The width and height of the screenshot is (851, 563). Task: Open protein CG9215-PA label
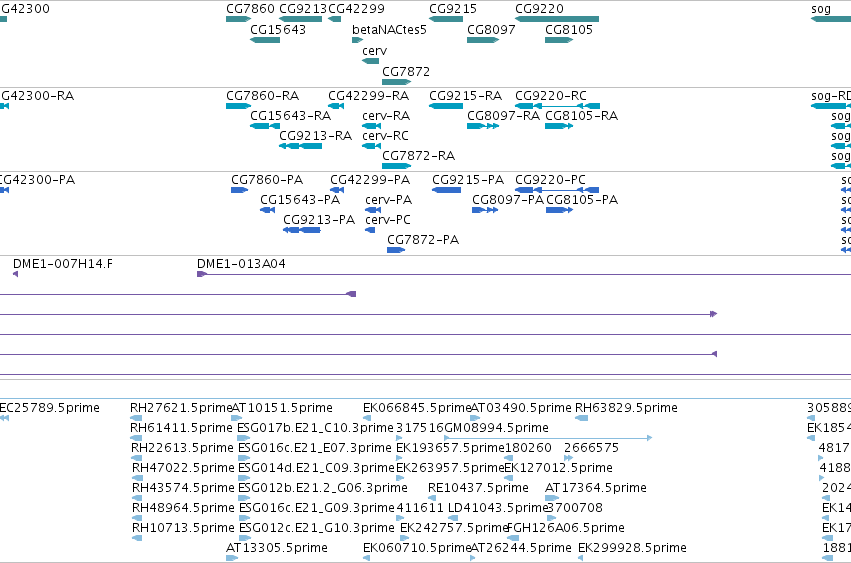pos(468,180)
